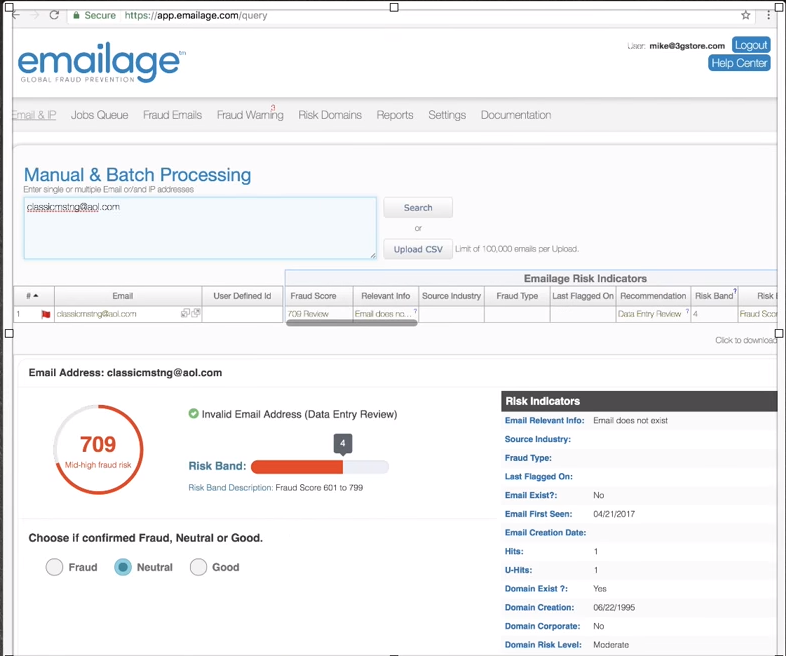Click the Upload CSV button
The width and height of the screenshot is (786, 656).
tap(418, 249)
